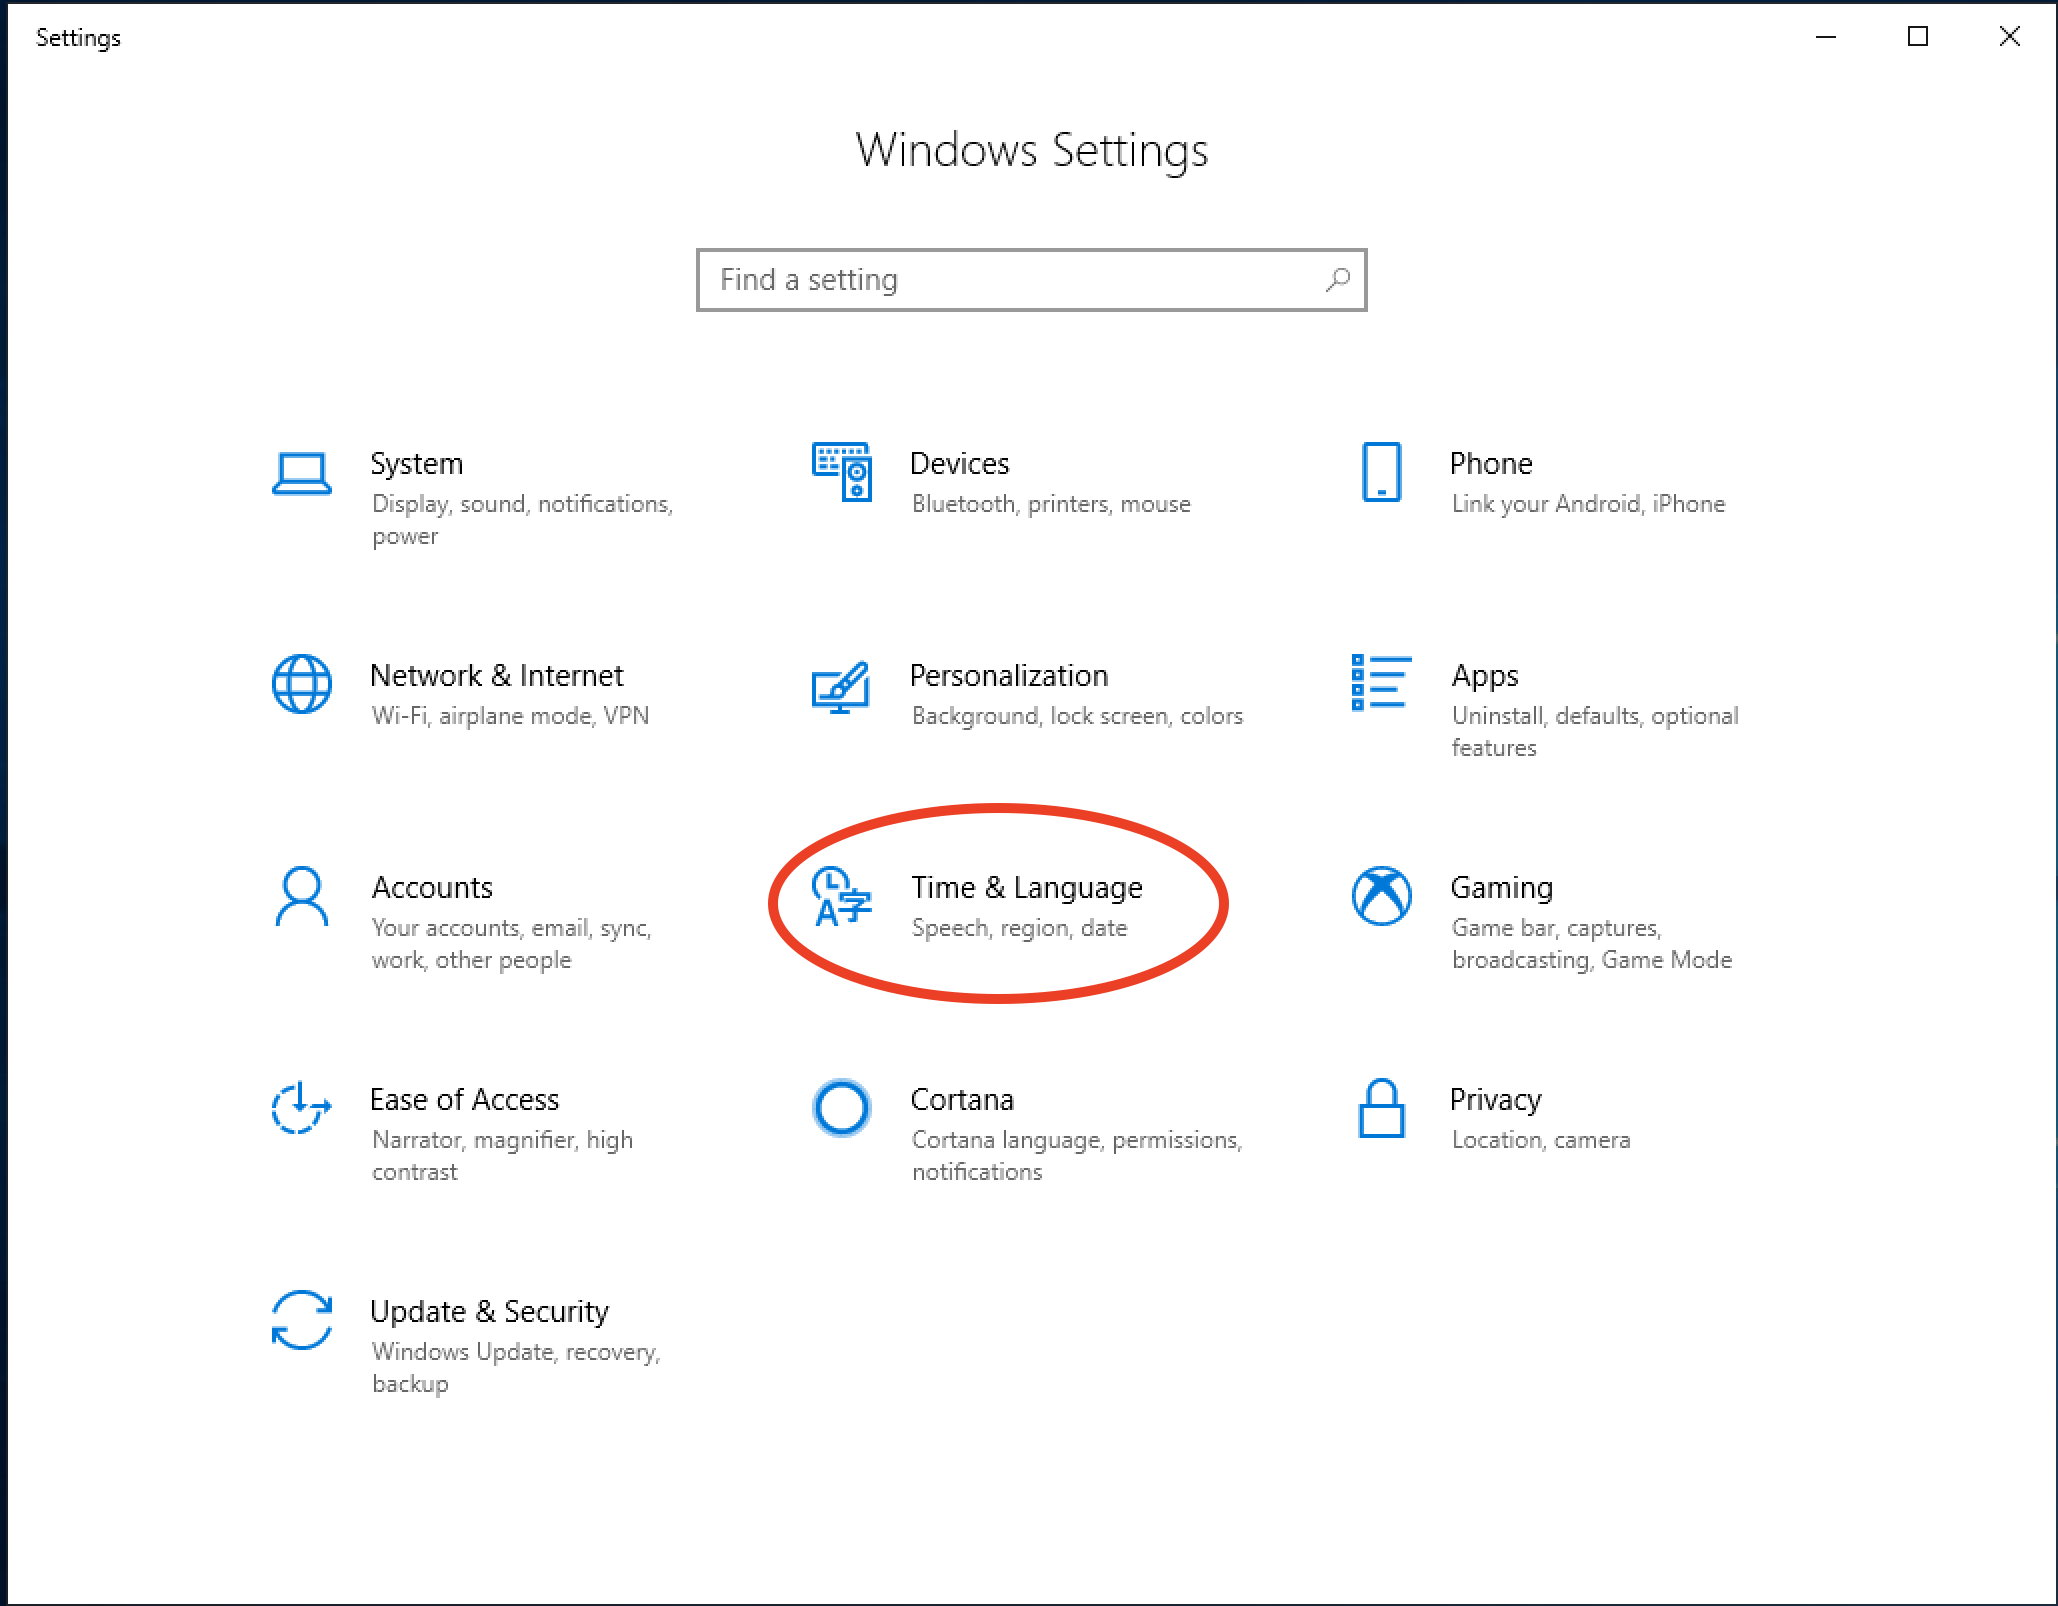Open Apps settings label
The height and width of the screenshot is (1606, 2058).
click(x=1485, y=677)
